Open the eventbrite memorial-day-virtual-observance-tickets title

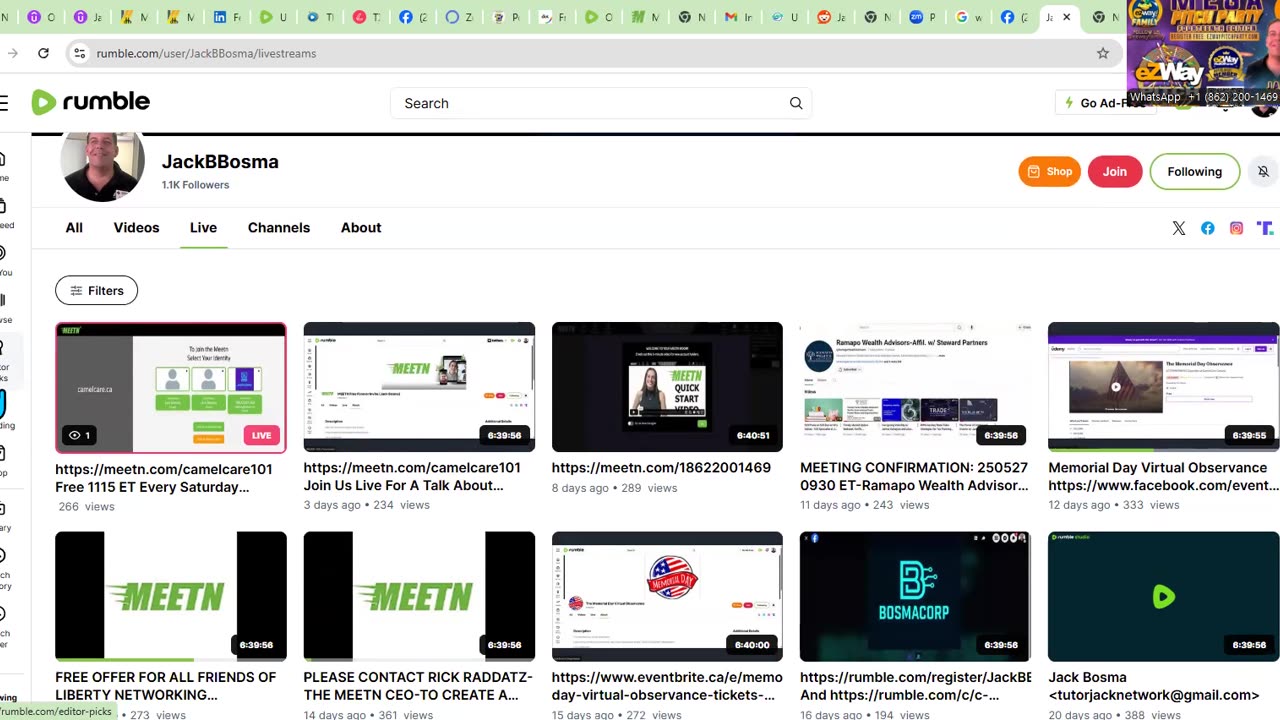coord(667,686)
